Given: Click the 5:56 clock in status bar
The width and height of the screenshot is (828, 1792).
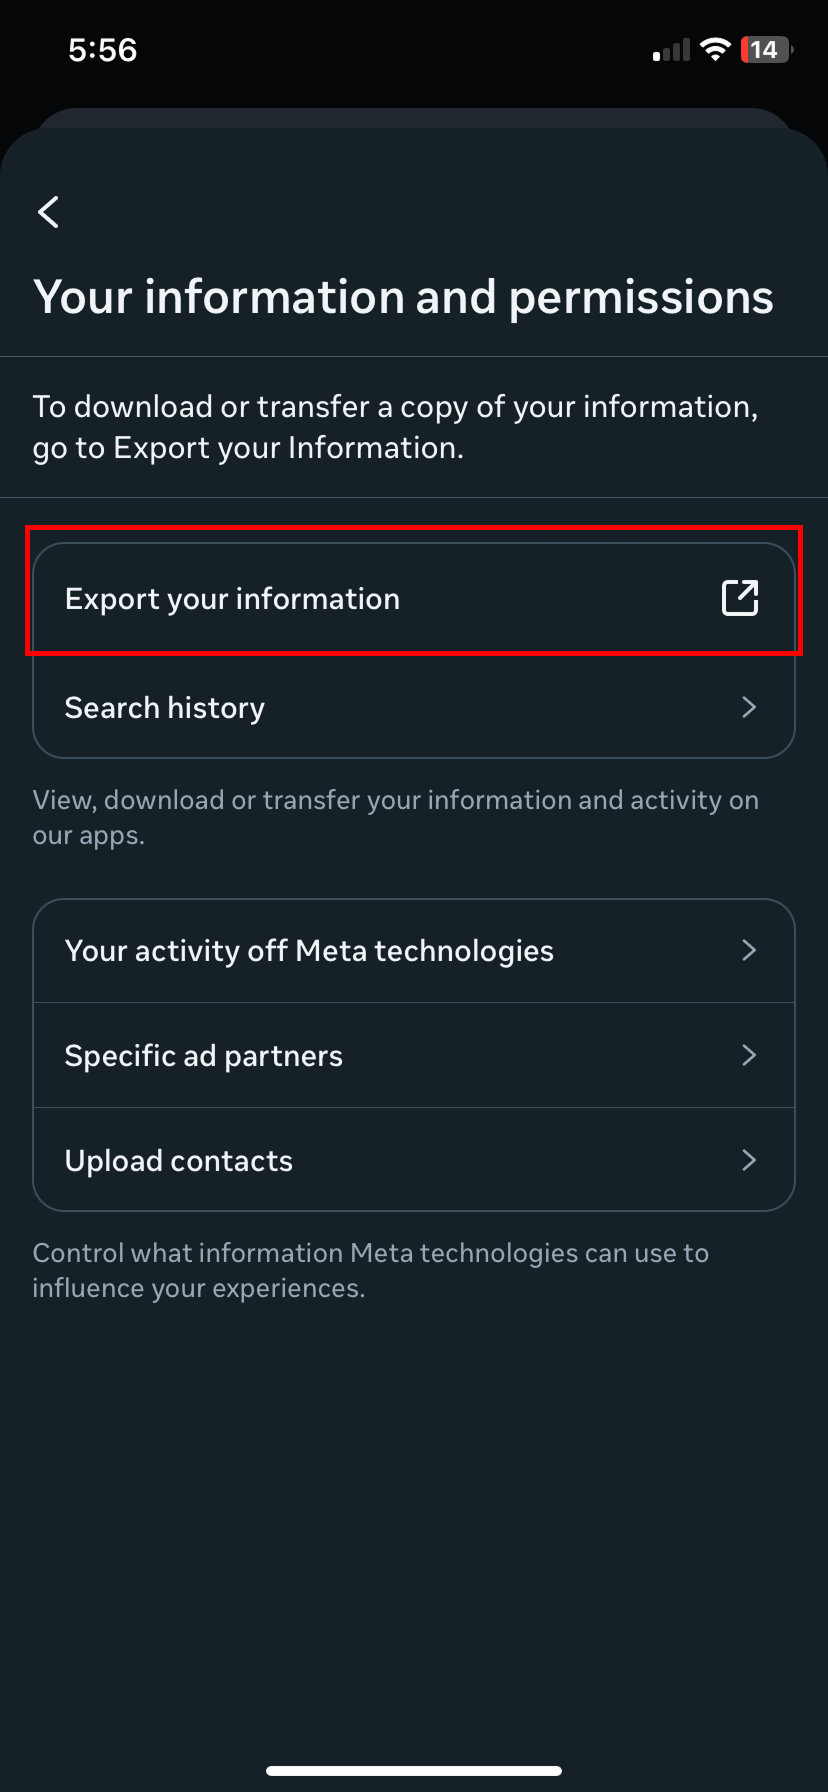Looking at the screenshot, I should coord(102,49).
